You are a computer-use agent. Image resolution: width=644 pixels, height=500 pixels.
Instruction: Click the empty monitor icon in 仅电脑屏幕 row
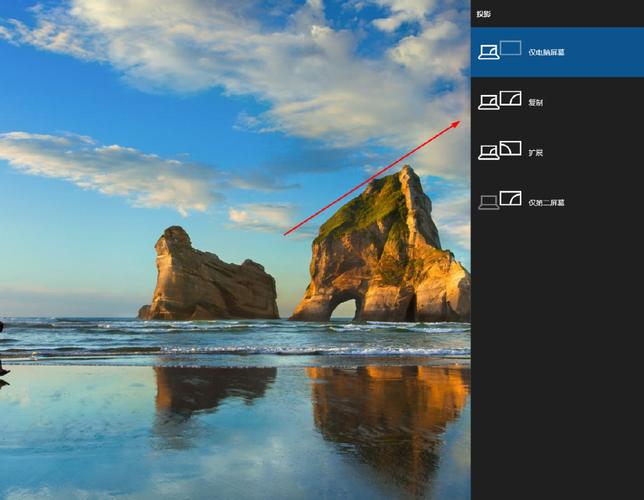[511, 48]
